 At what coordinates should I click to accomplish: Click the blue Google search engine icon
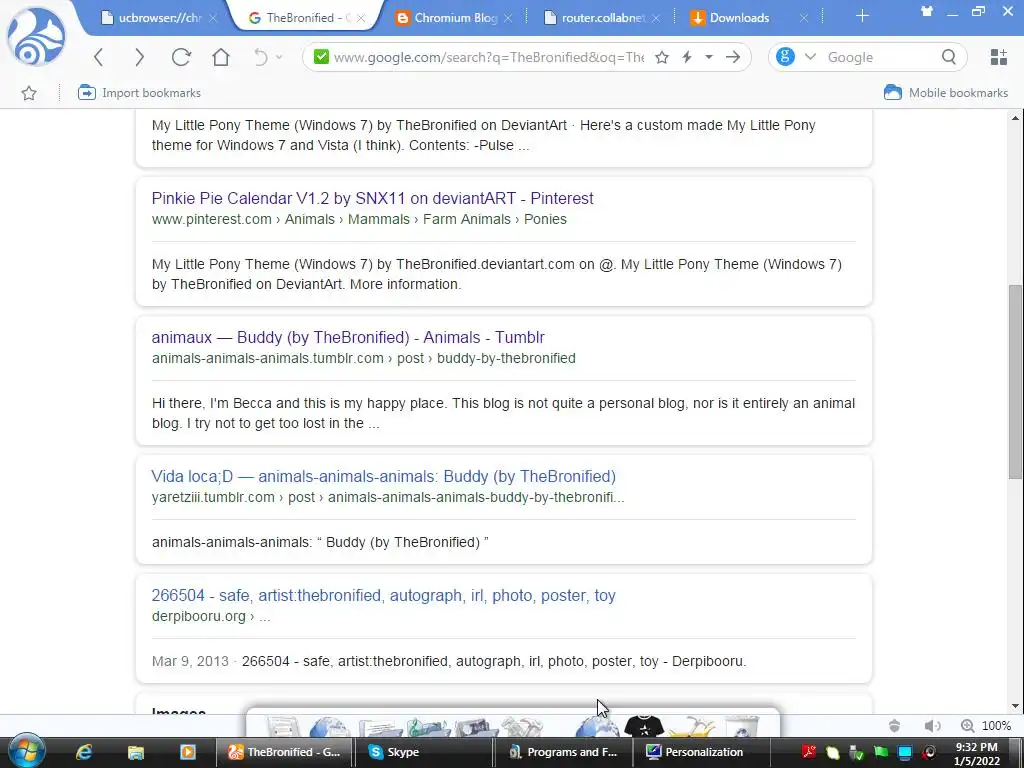(785, 57)
